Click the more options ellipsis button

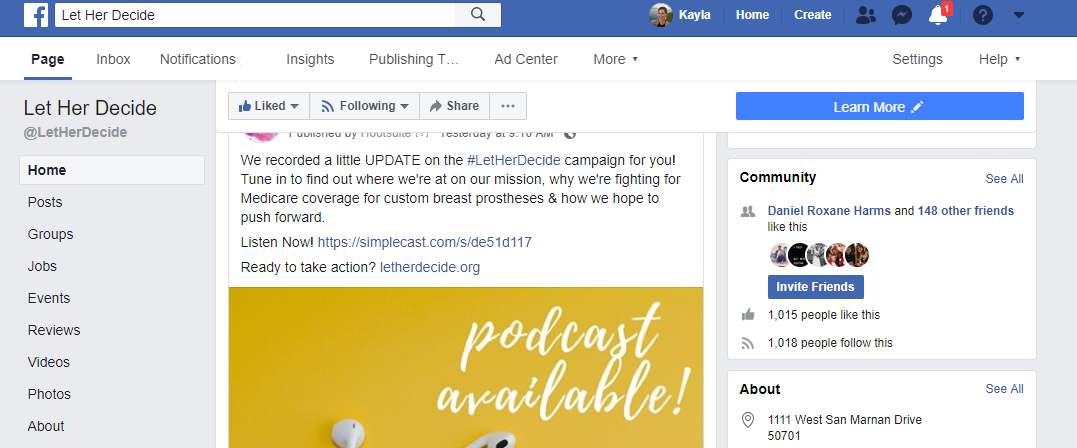tap(508, 106)
